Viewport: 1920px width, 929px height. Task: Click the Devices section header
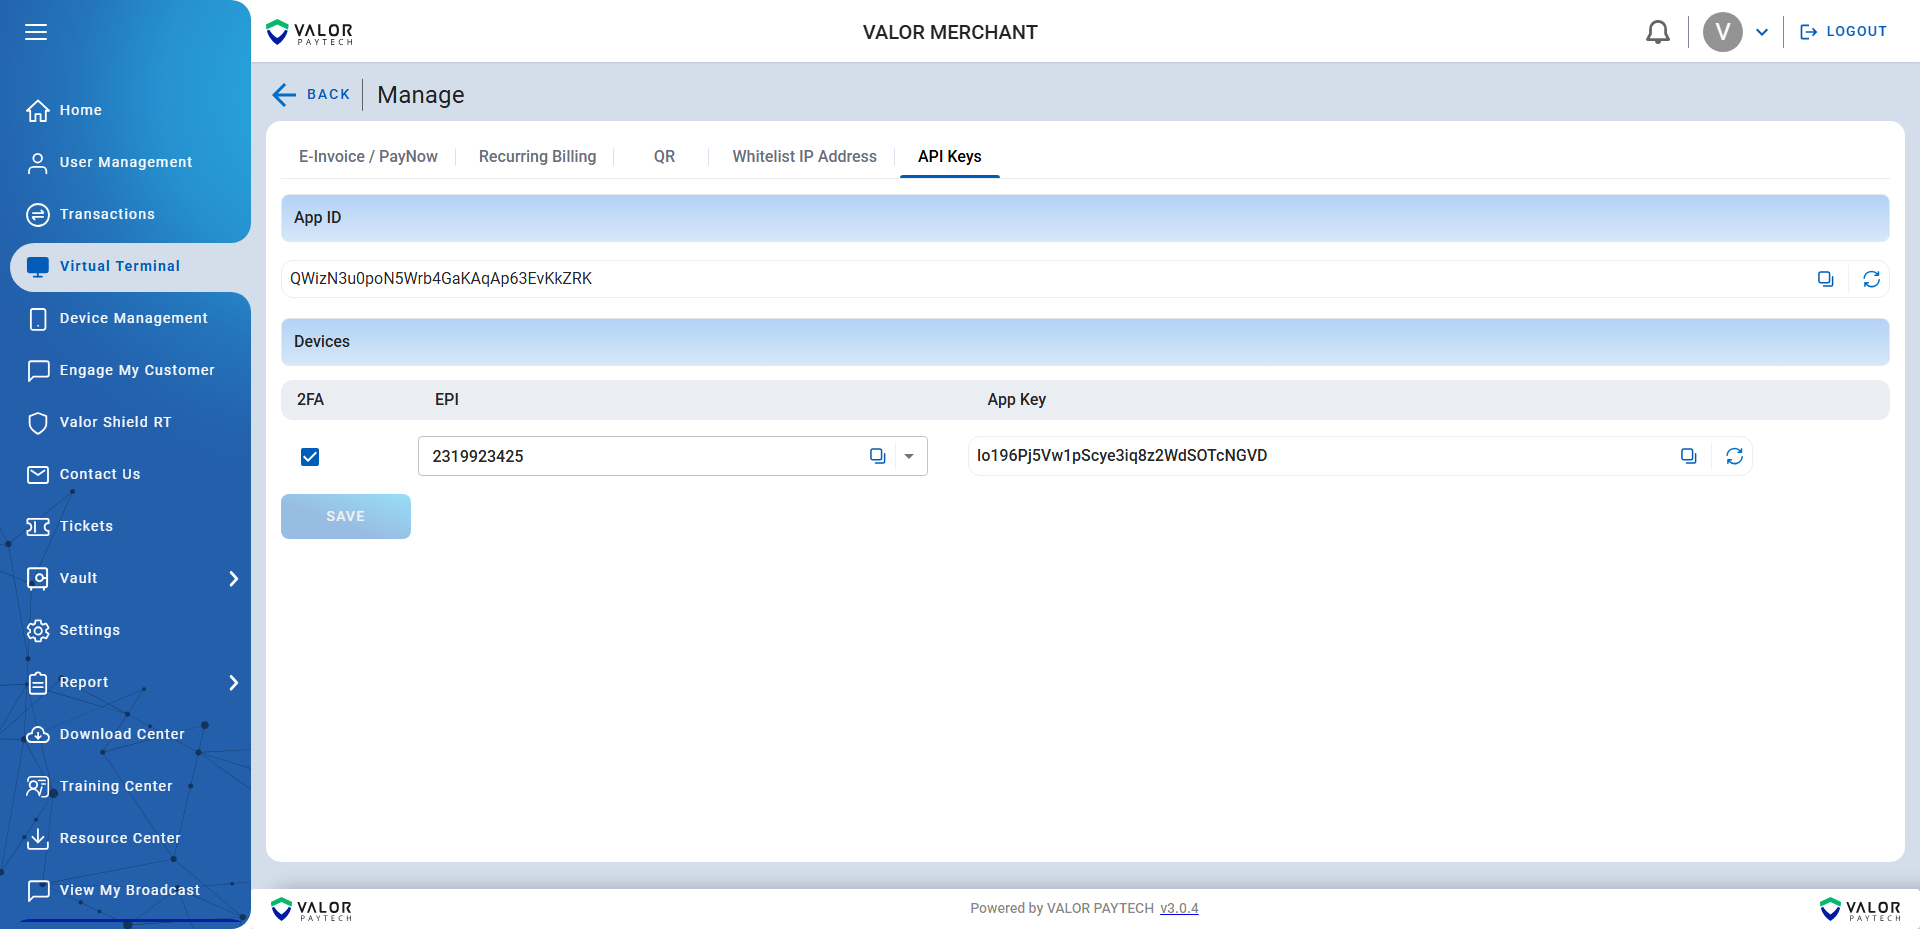1085,342
